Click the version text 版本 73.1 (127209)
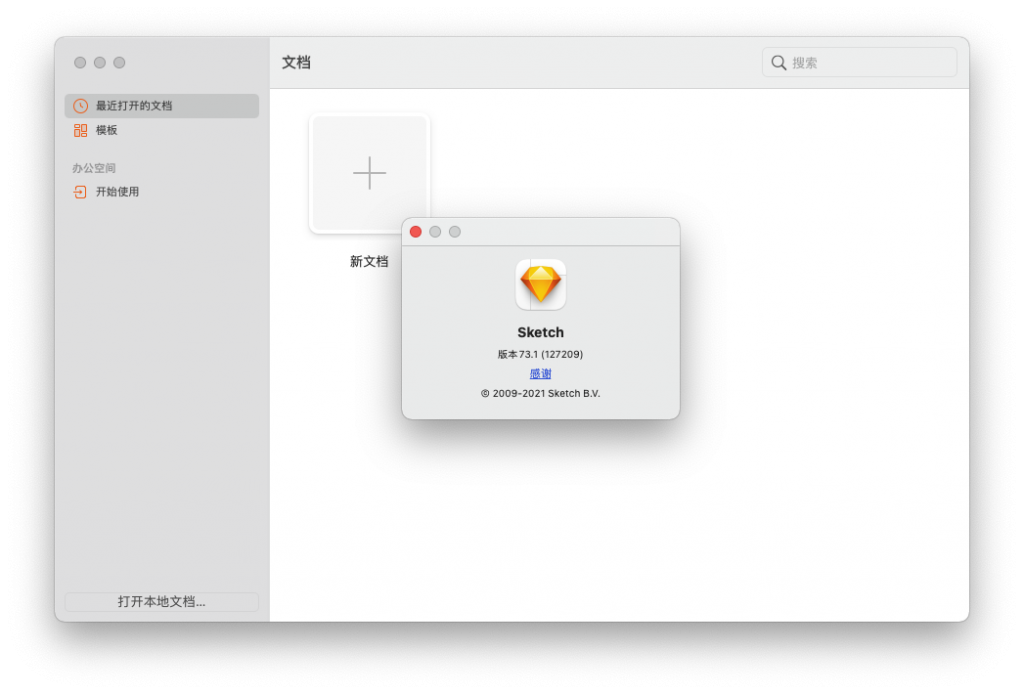The width and height of the screenshot is (1024, 694). pos(540,354)
